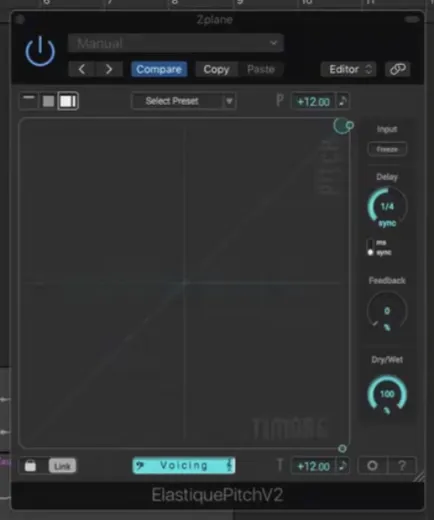The height and width of the screenshot is (520, 434).
Task: Click the treble clef icon in Voicing bar
Action: 229,465
